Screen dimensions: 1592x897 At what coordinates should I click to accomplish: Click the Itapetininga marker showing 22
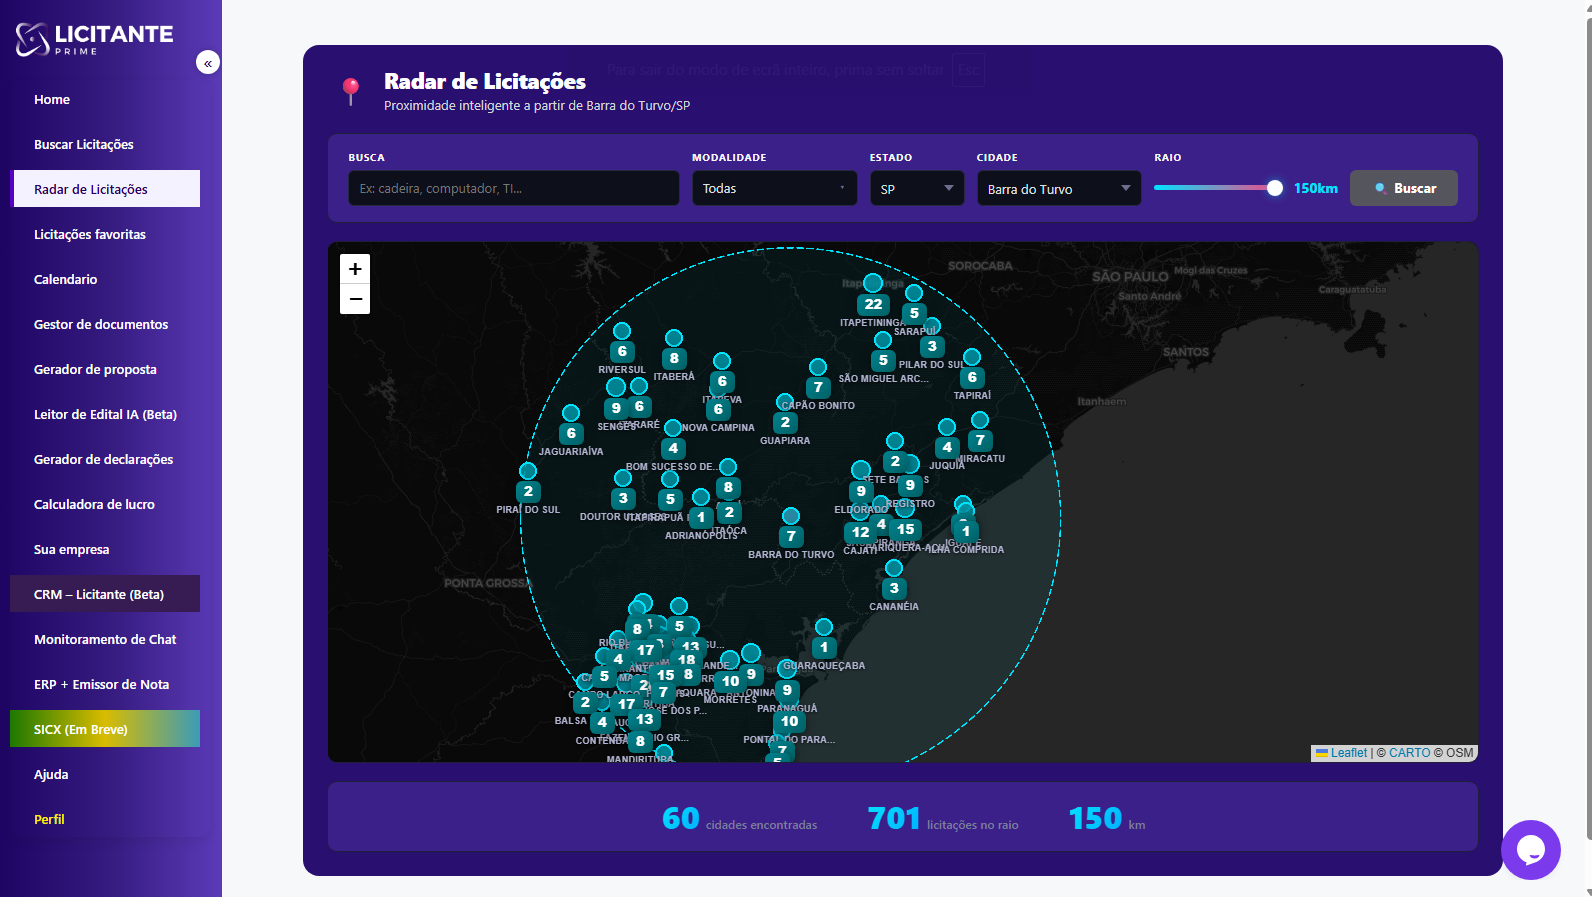pyautogui.click(x=873, y=304)
